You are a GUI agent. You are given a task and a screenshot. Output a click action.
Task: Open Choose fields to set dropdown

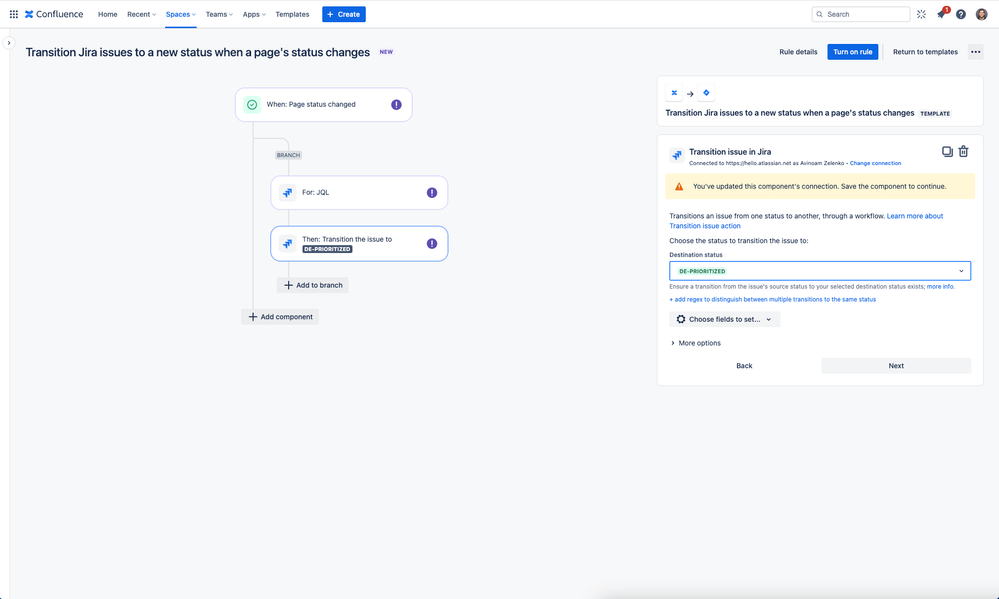pos(724,319)
